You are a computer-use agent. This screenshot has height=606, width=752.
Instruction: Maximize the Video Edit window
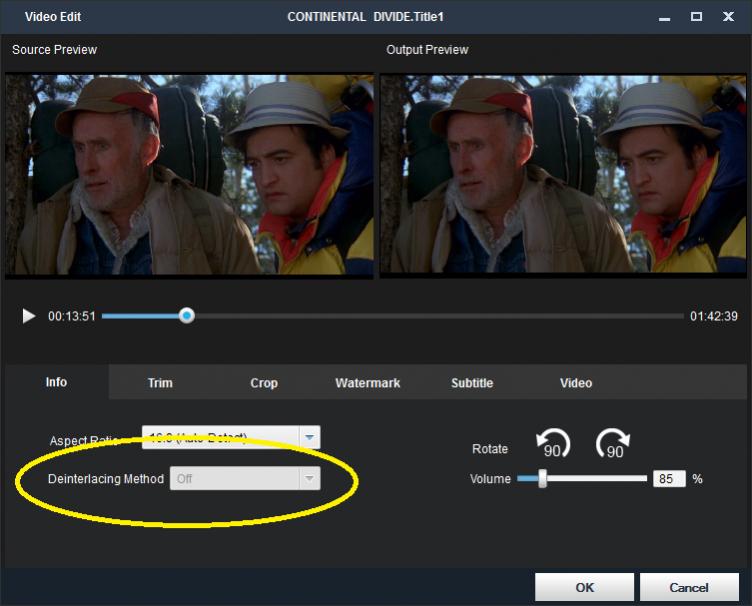(696, 17)
